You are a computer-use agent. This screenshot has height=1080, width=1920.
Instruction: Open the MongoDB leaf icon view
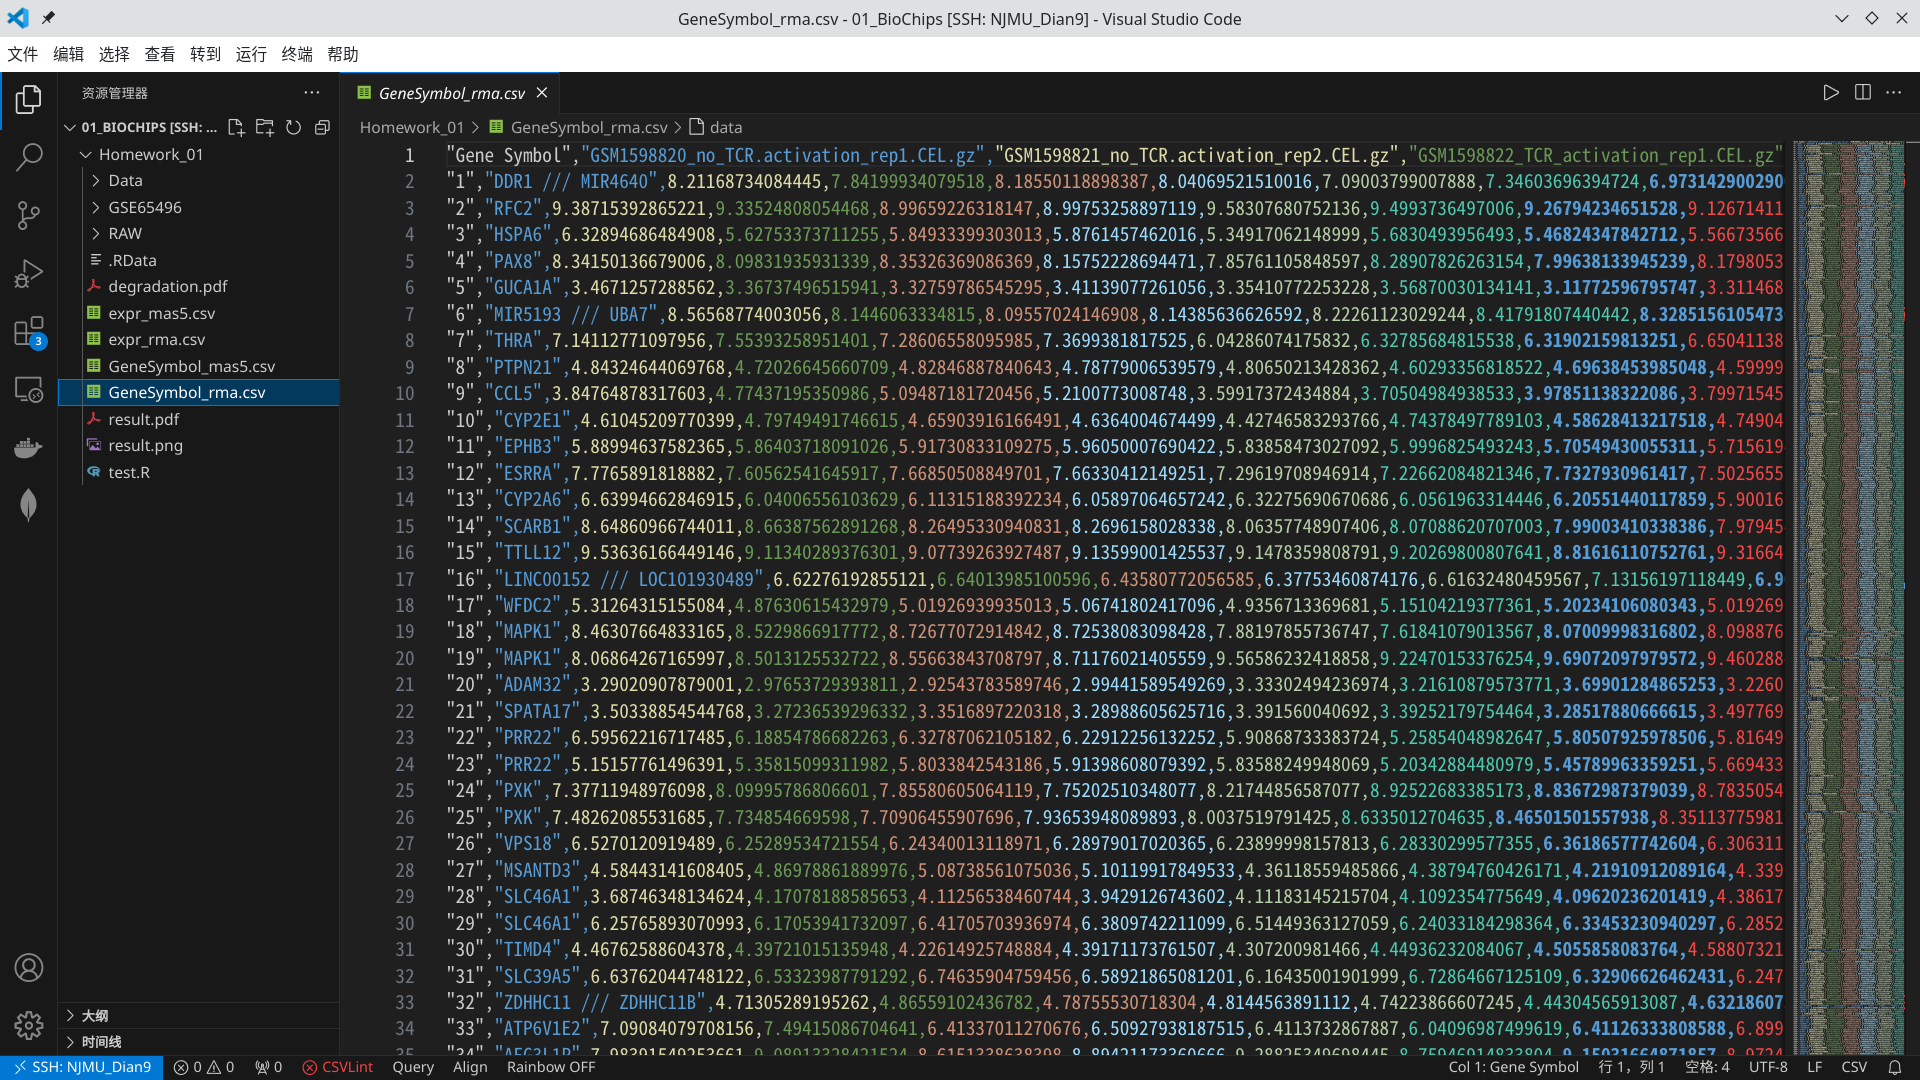[x=29, y=505]
